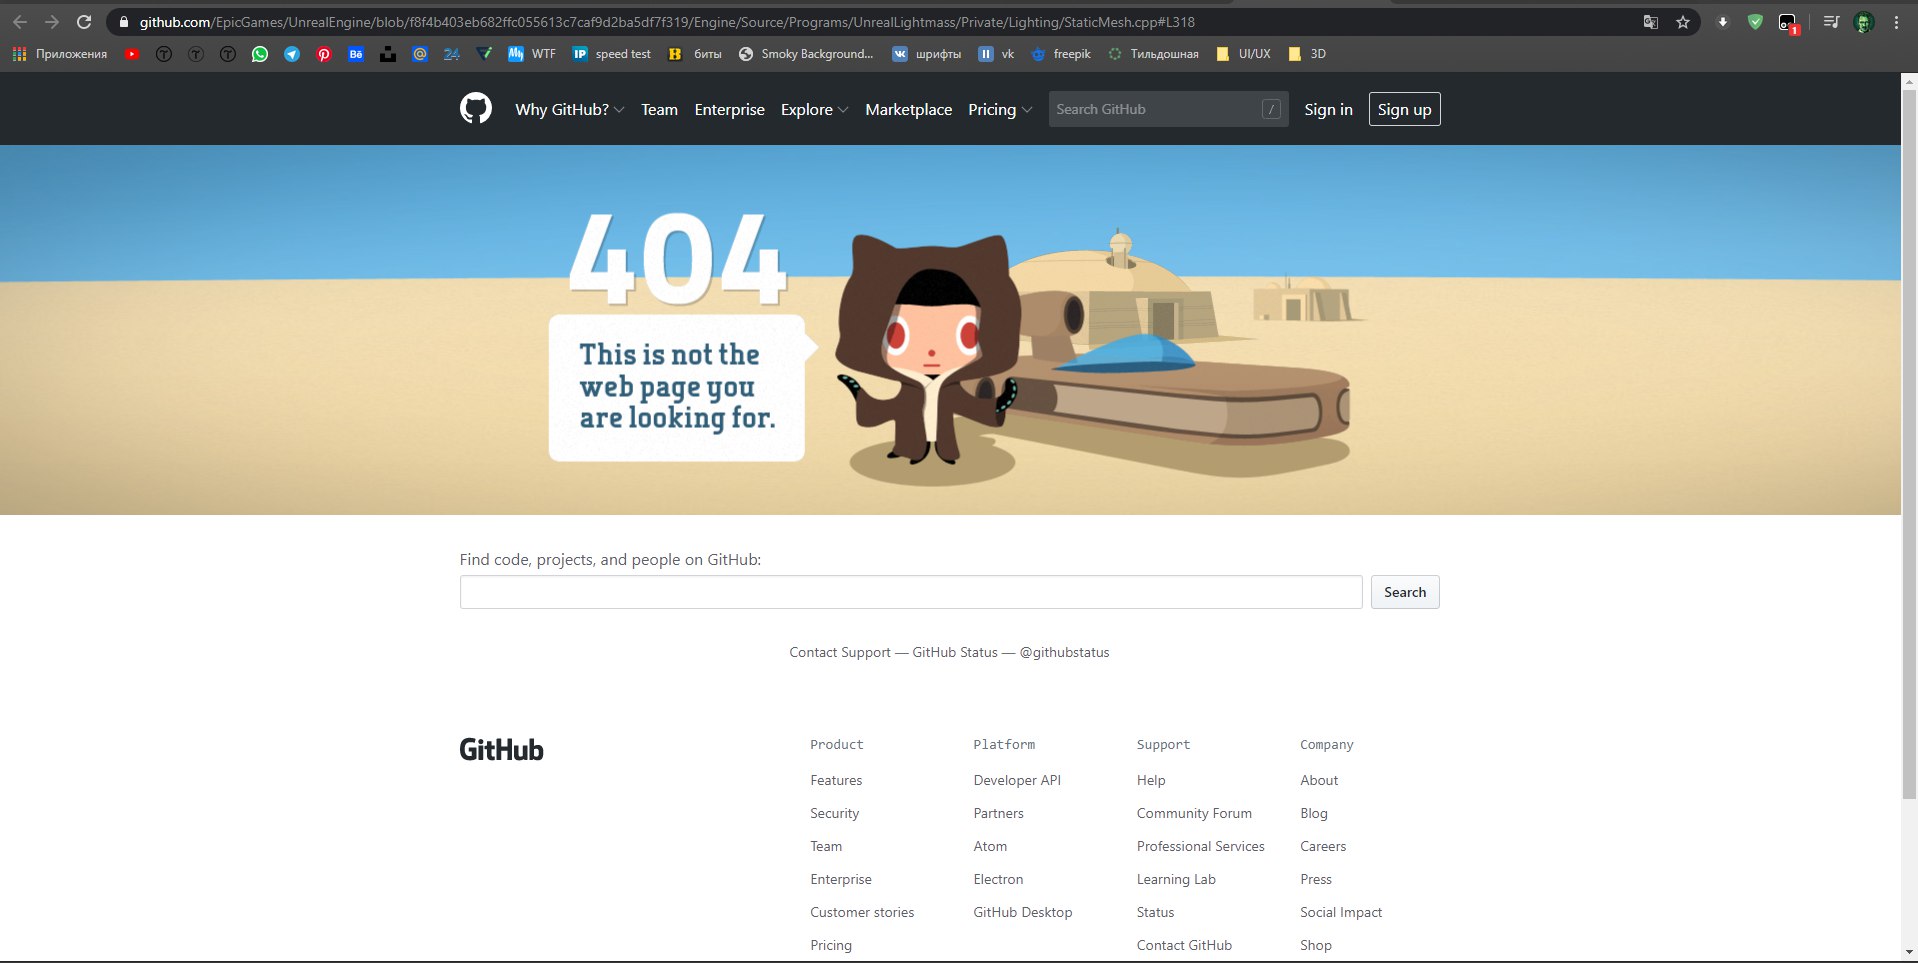Expand the 3D bookmarks folder
Screen dimensions: 1918x963
[1307, 54]
